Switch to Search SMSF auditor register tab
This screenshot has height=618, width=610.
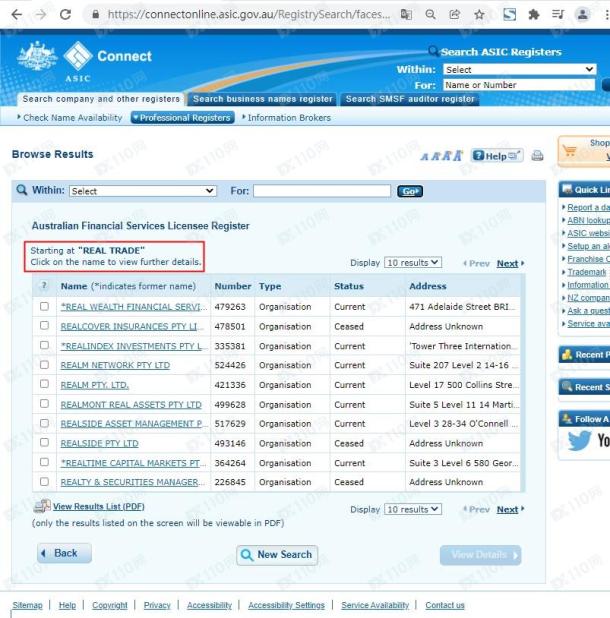tap(410, 99)
